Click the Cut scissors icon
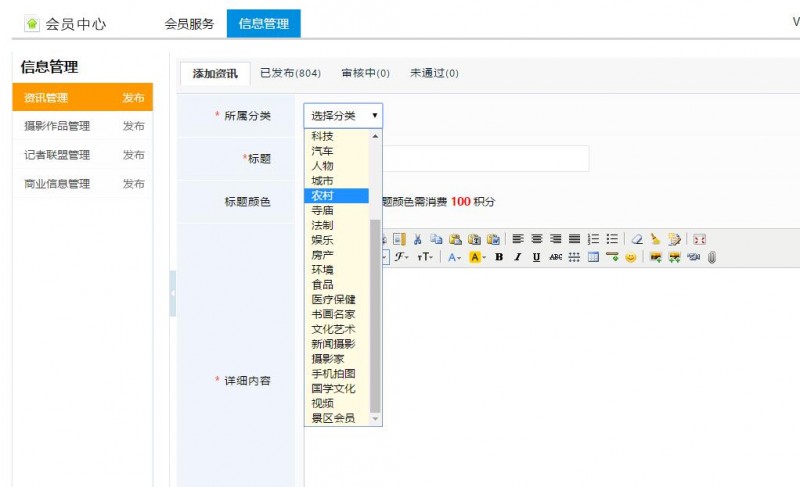This screenshot has height=487, width=800. [x=417, y=239]
